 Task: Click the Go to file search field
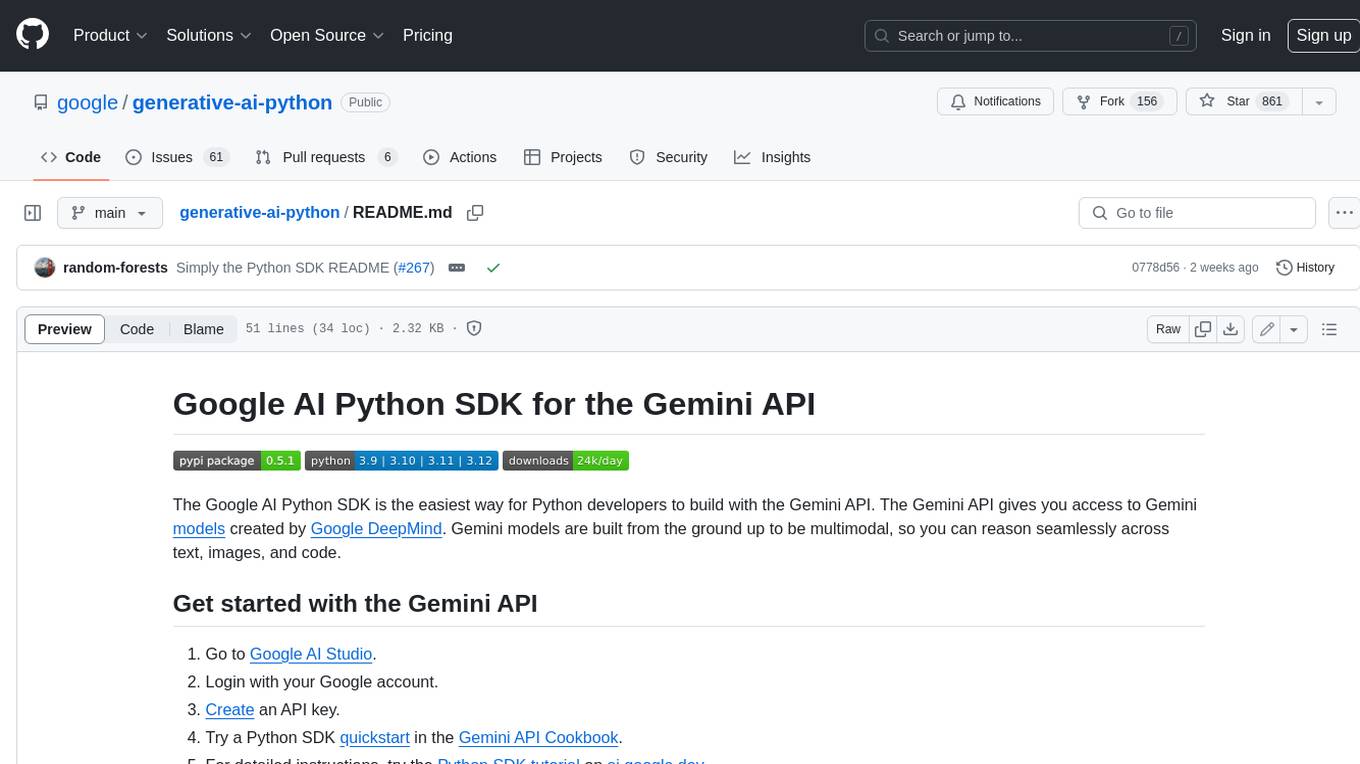pyautogui.click(x=1197, y=213)
